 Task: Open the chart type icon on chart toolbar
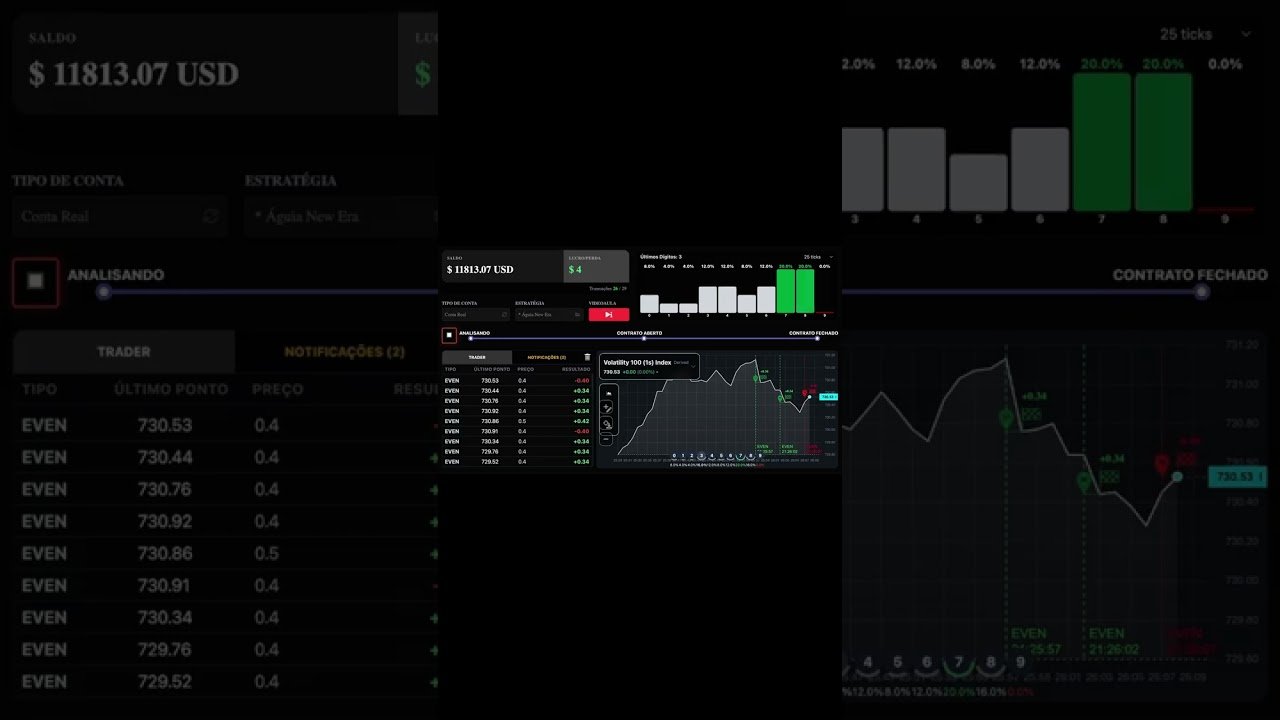point(608,394)
